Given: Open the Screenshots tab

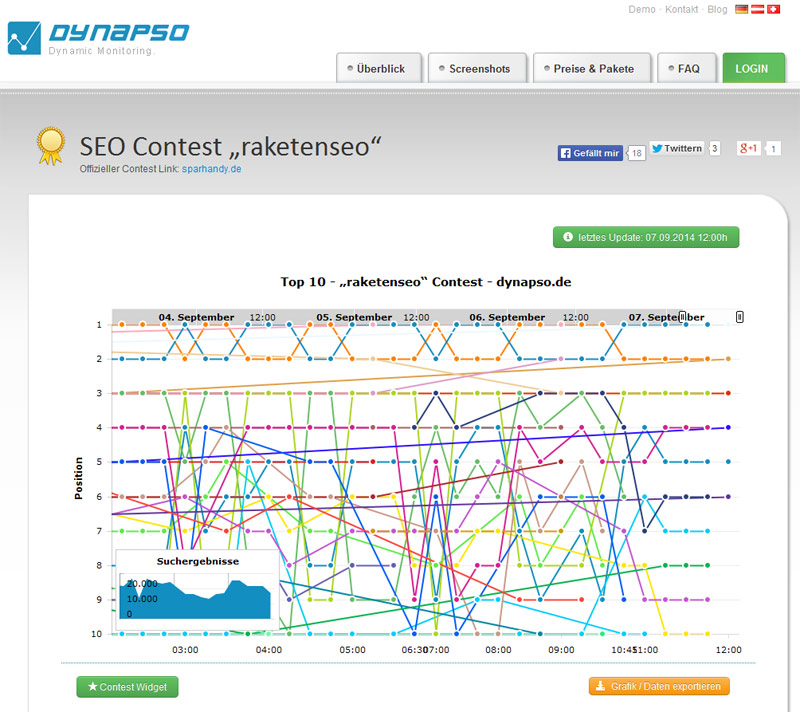Looking at the screenshot, I should 477,68.
